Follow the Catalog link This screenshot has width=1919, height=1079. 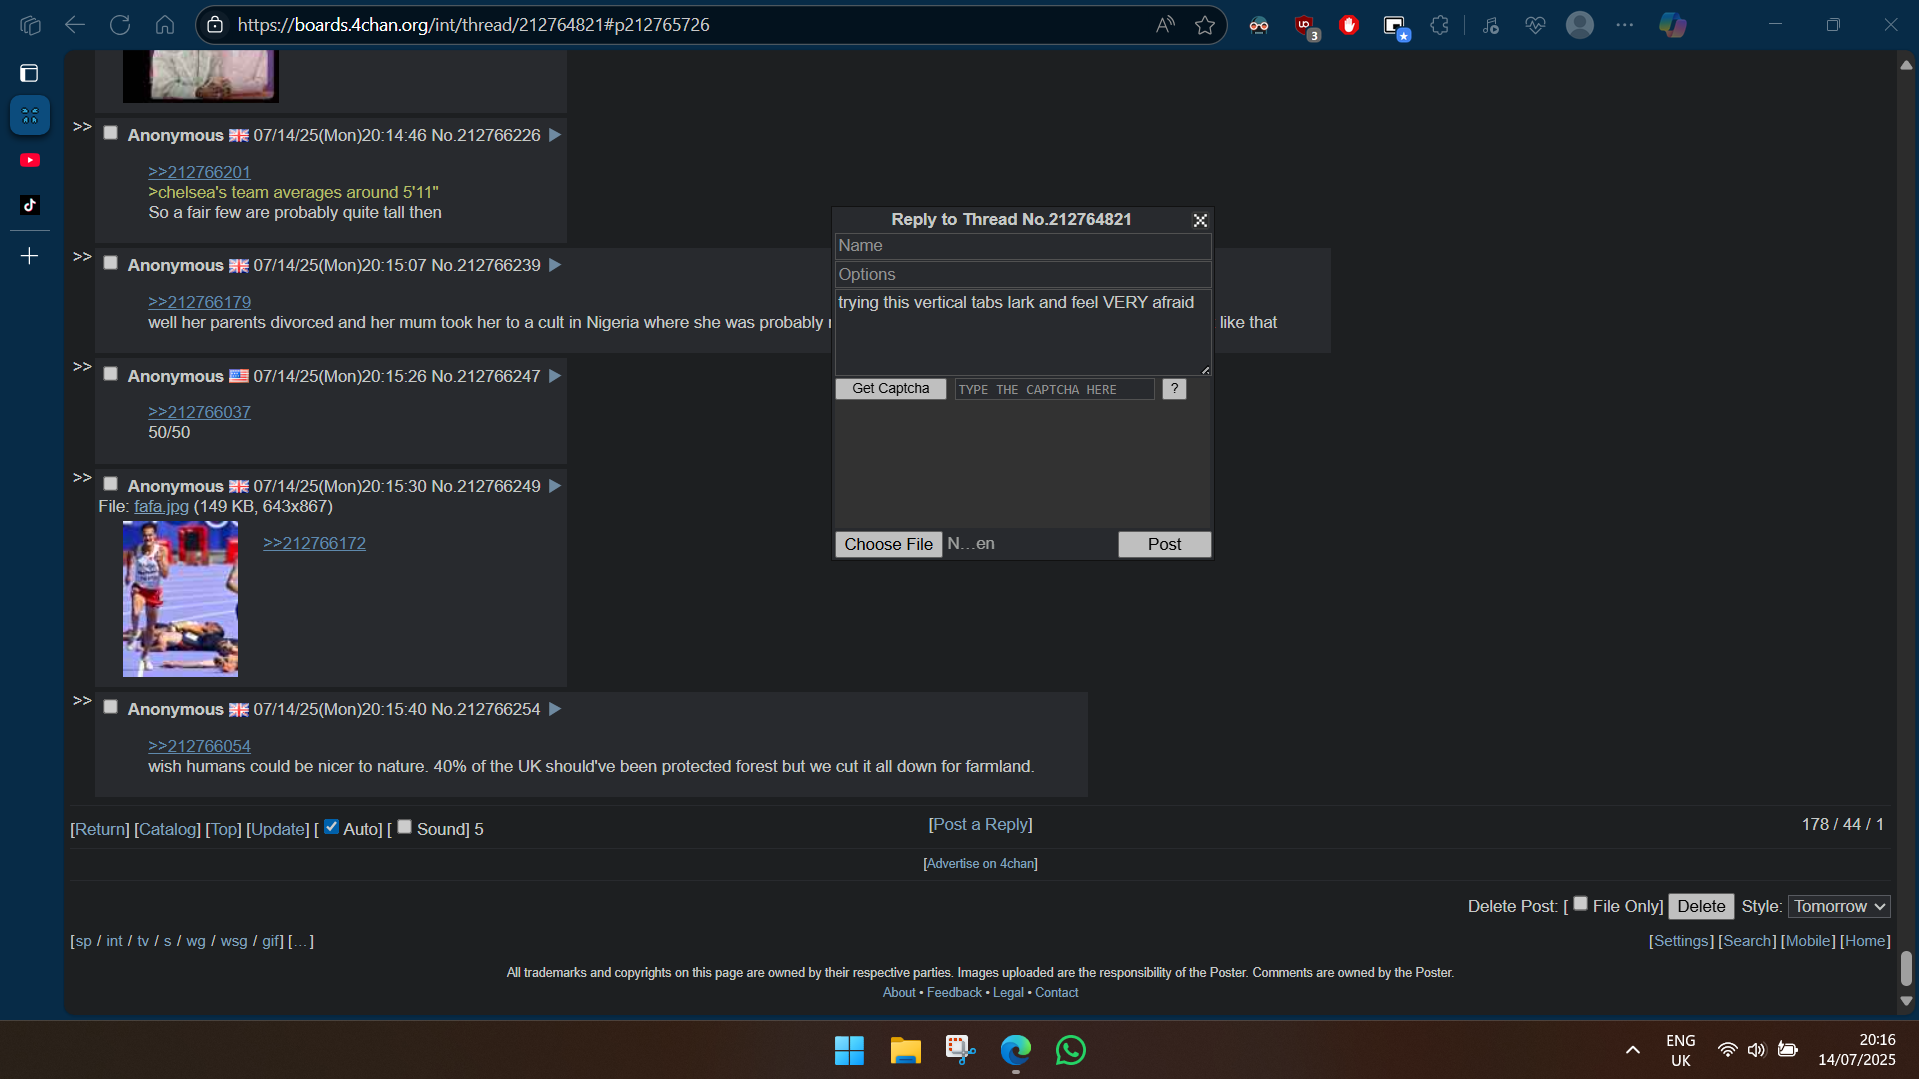click(x=167, y=829)
